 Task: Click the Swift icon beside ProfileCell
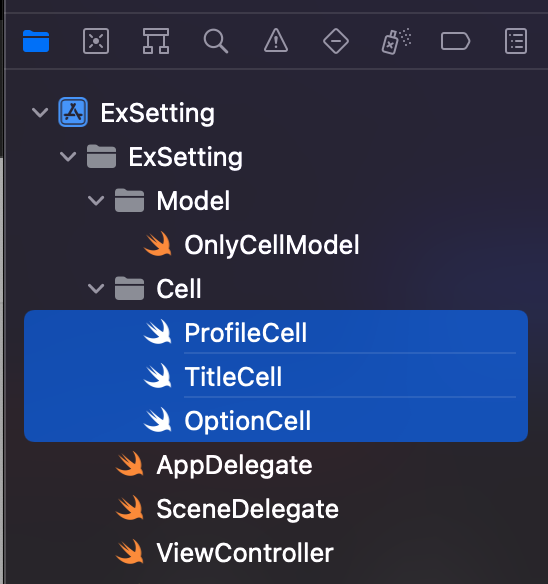pos(158,332)
